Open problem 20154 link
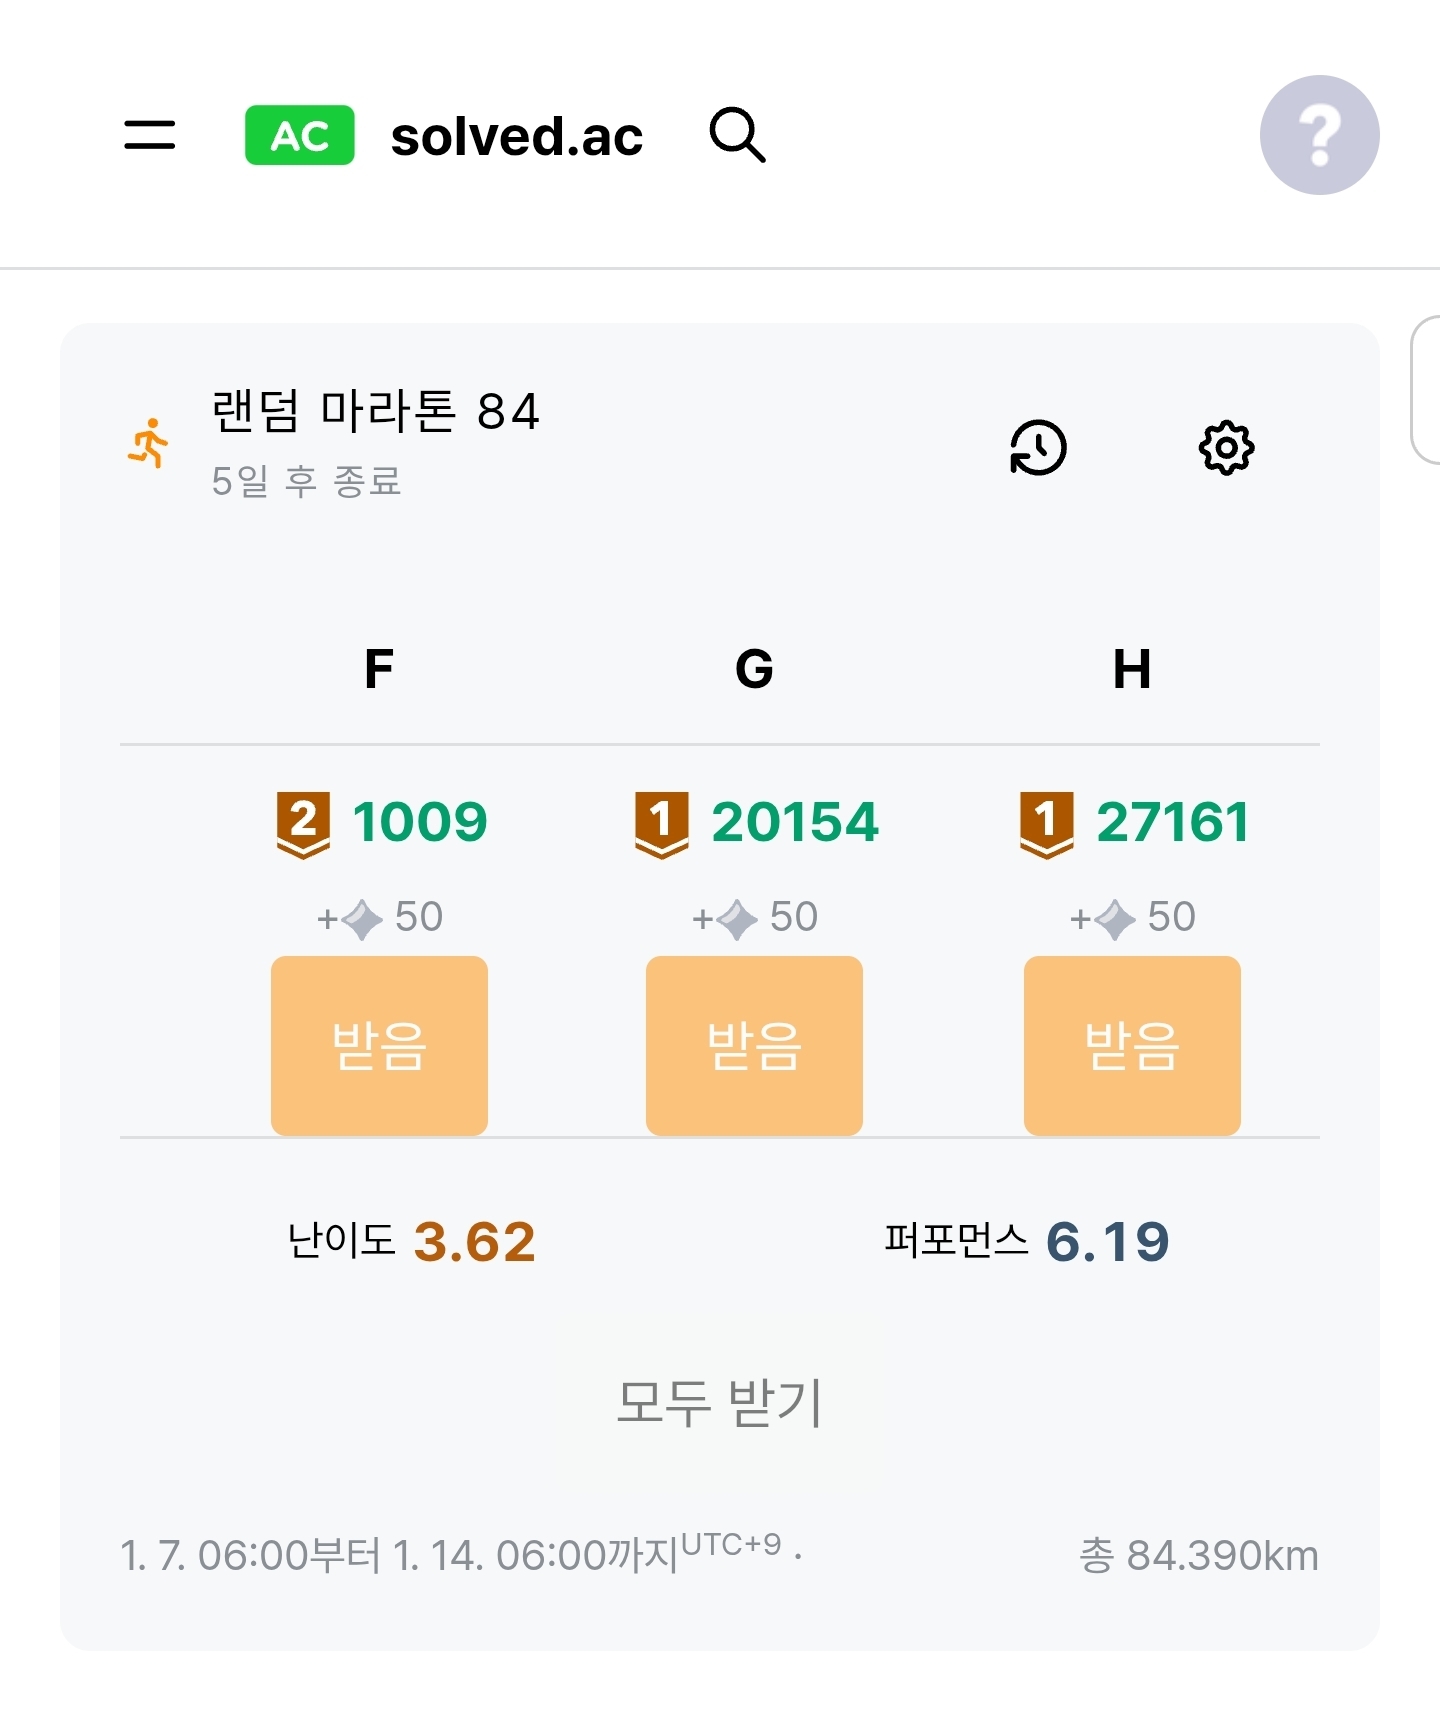This screenshot has height=1720, width=1440. pos(795,822)
